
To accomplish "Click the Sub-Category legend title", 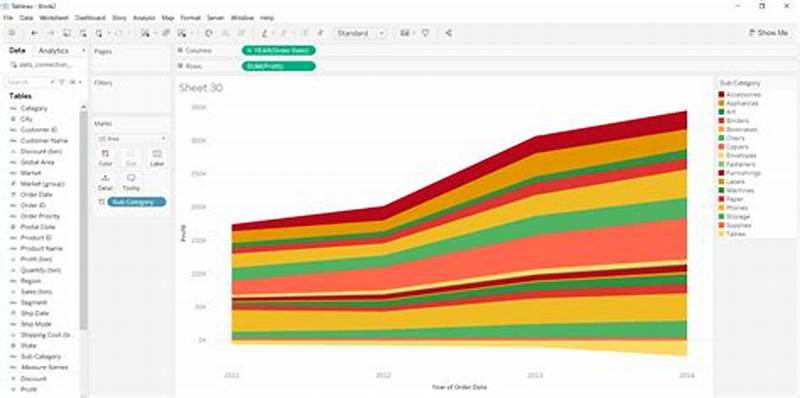I will click(x=740, y=83).
